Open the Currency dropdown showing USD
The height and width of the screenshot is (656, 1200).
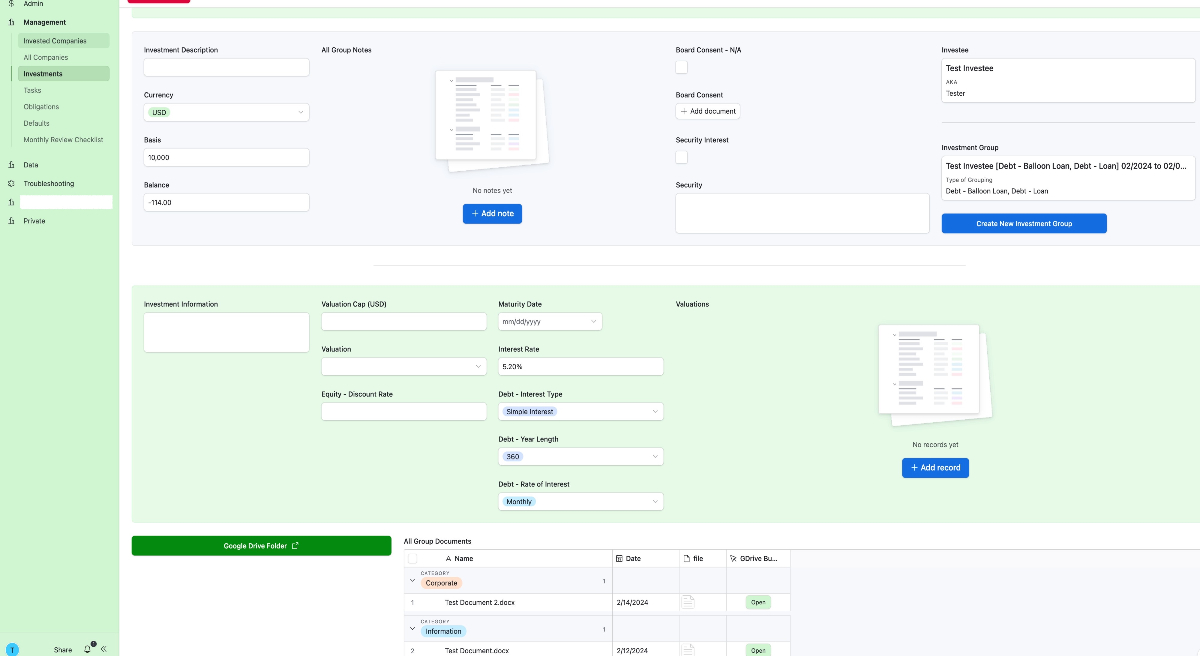(226, 112)
